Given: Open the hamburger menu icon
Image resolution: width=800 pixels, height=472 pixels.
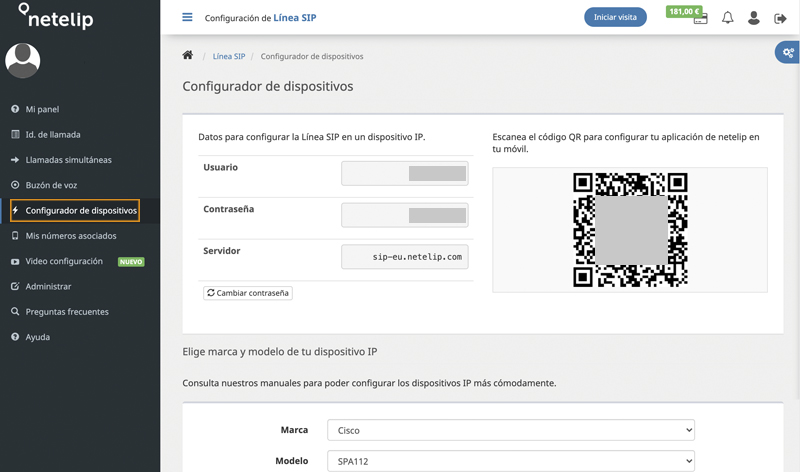Looking at the screenshot, I should (x=187, y=17).
